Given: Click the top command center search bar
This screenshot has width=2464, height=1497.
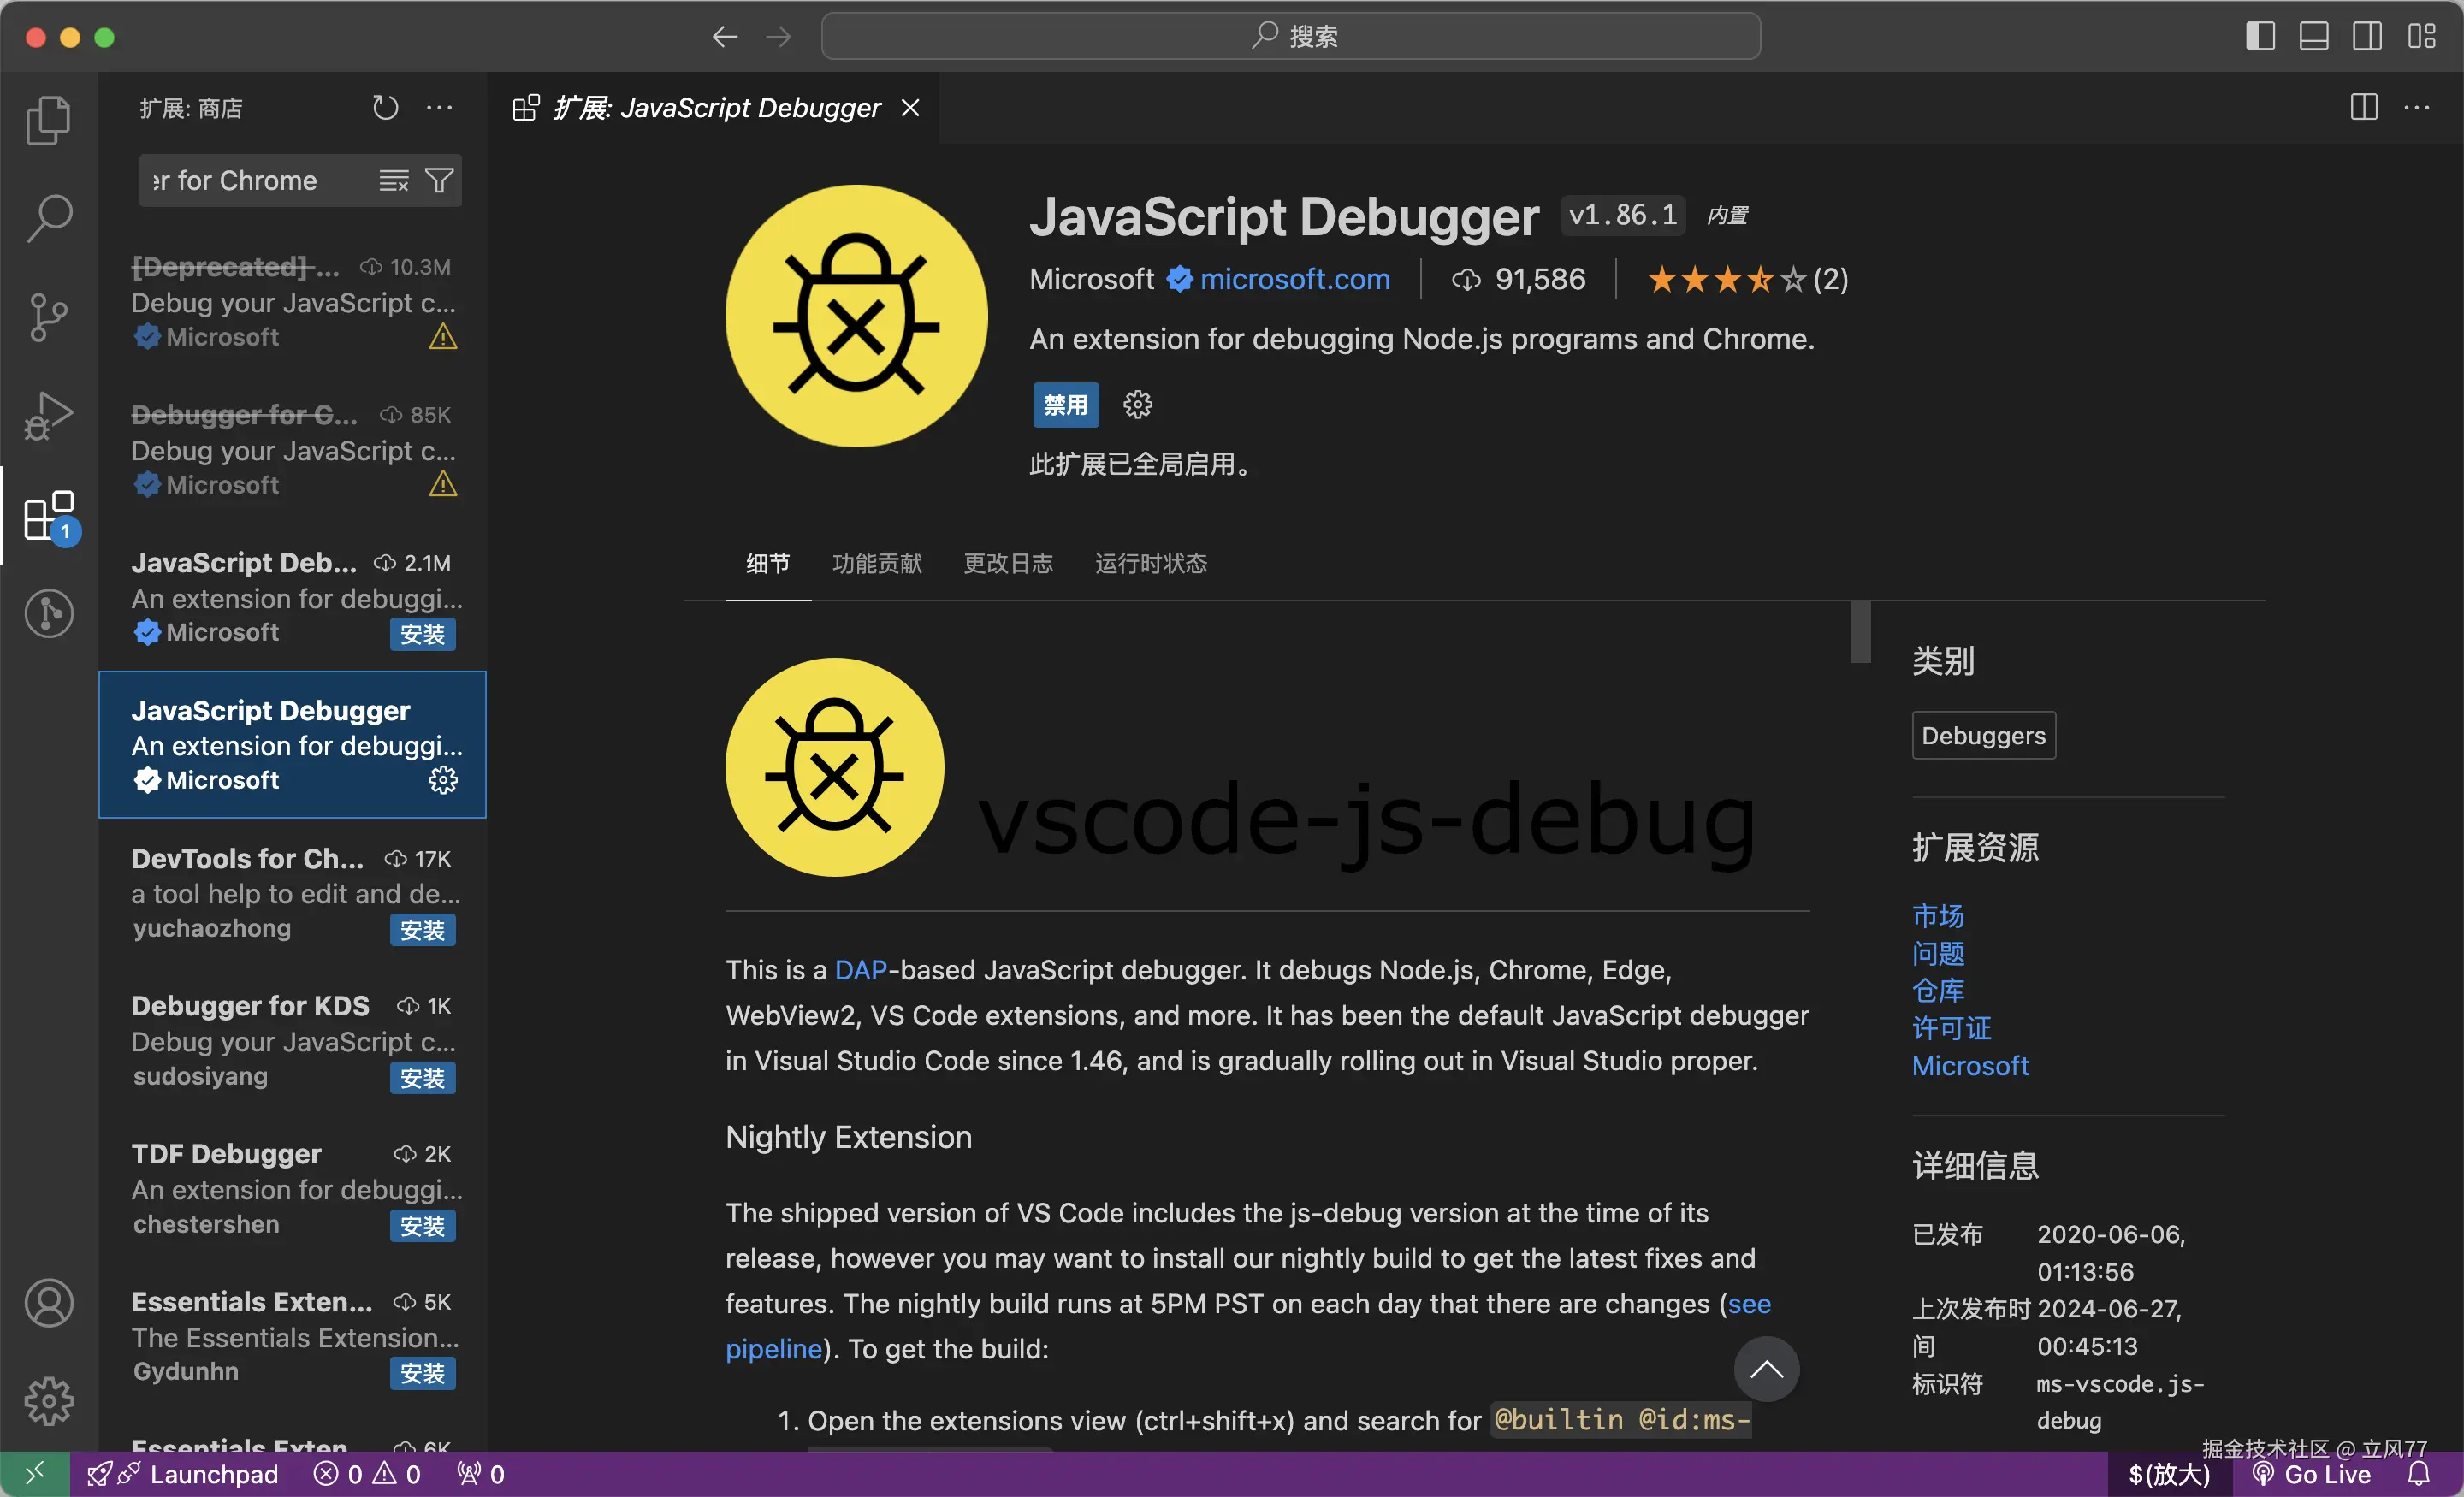Looking at the screenshot, I should click(1290, 36).
